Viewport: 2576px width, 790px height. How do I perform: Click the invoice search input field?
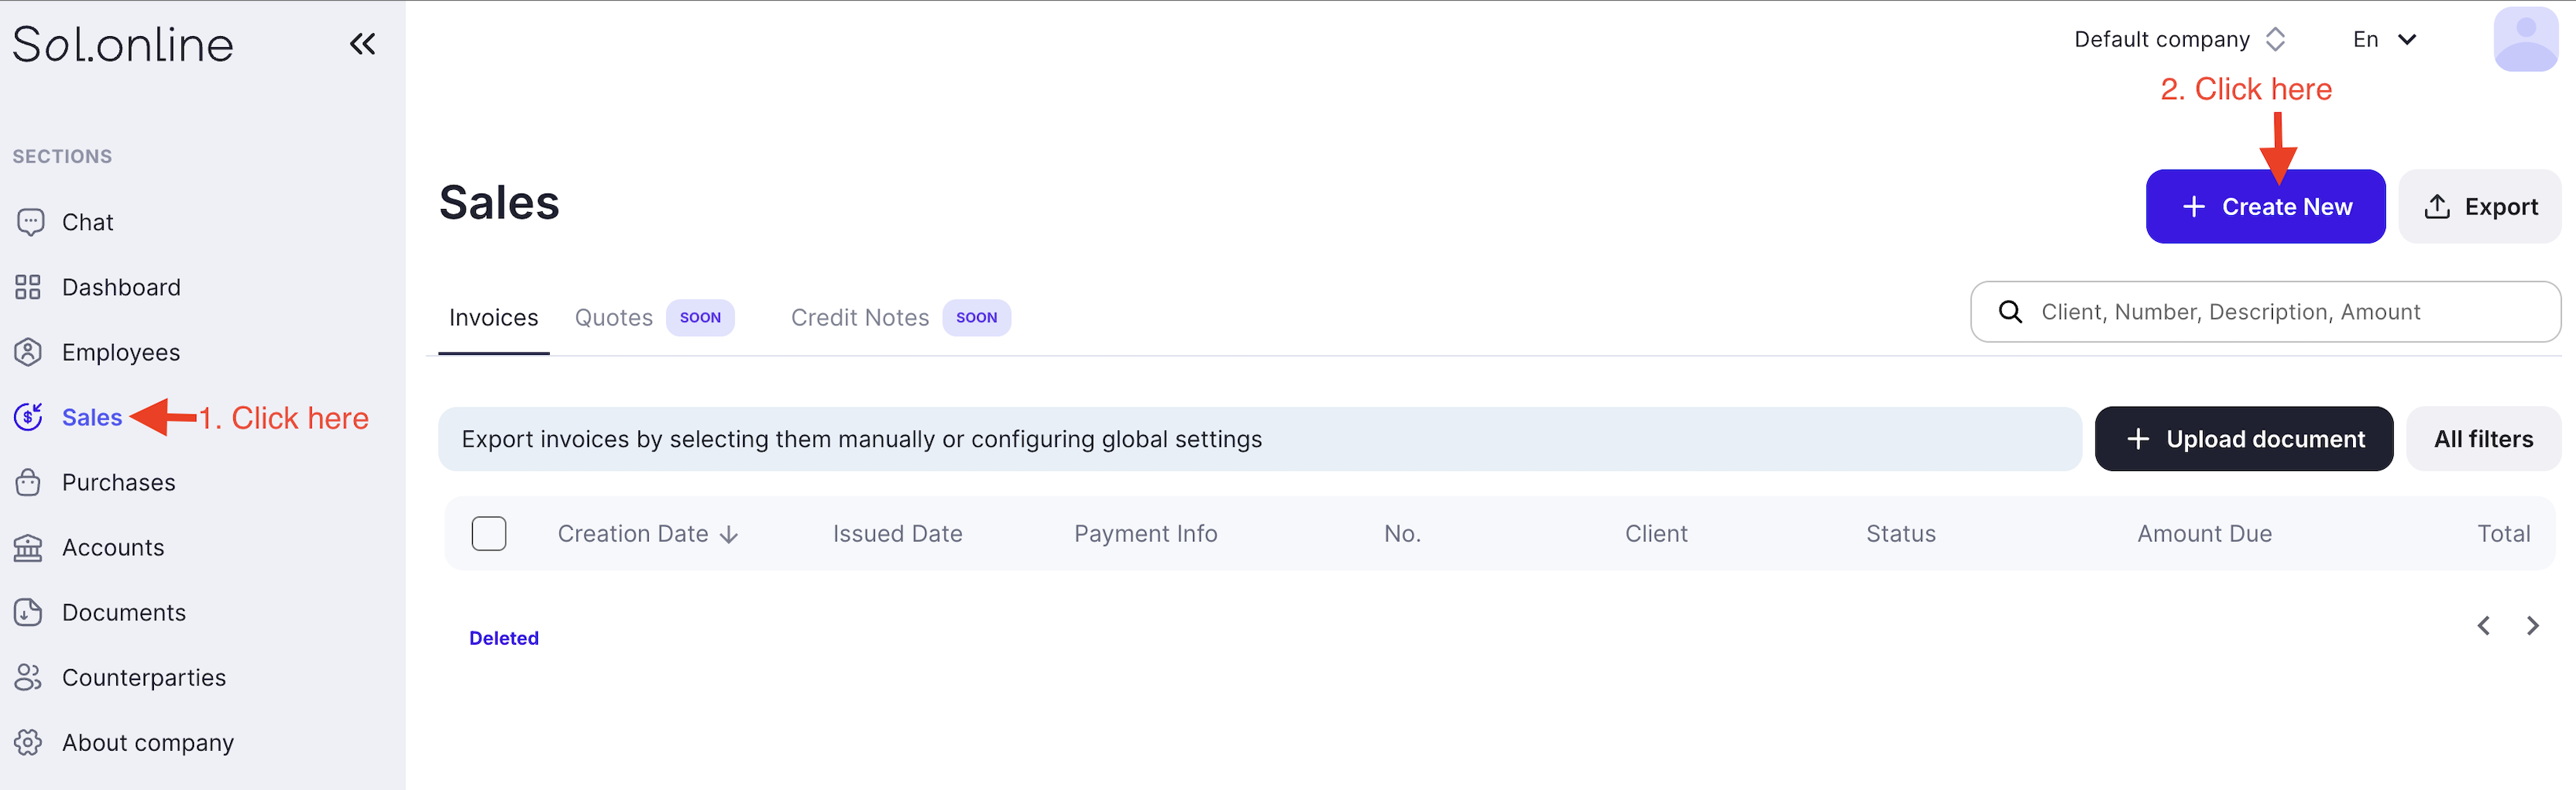2280,312
